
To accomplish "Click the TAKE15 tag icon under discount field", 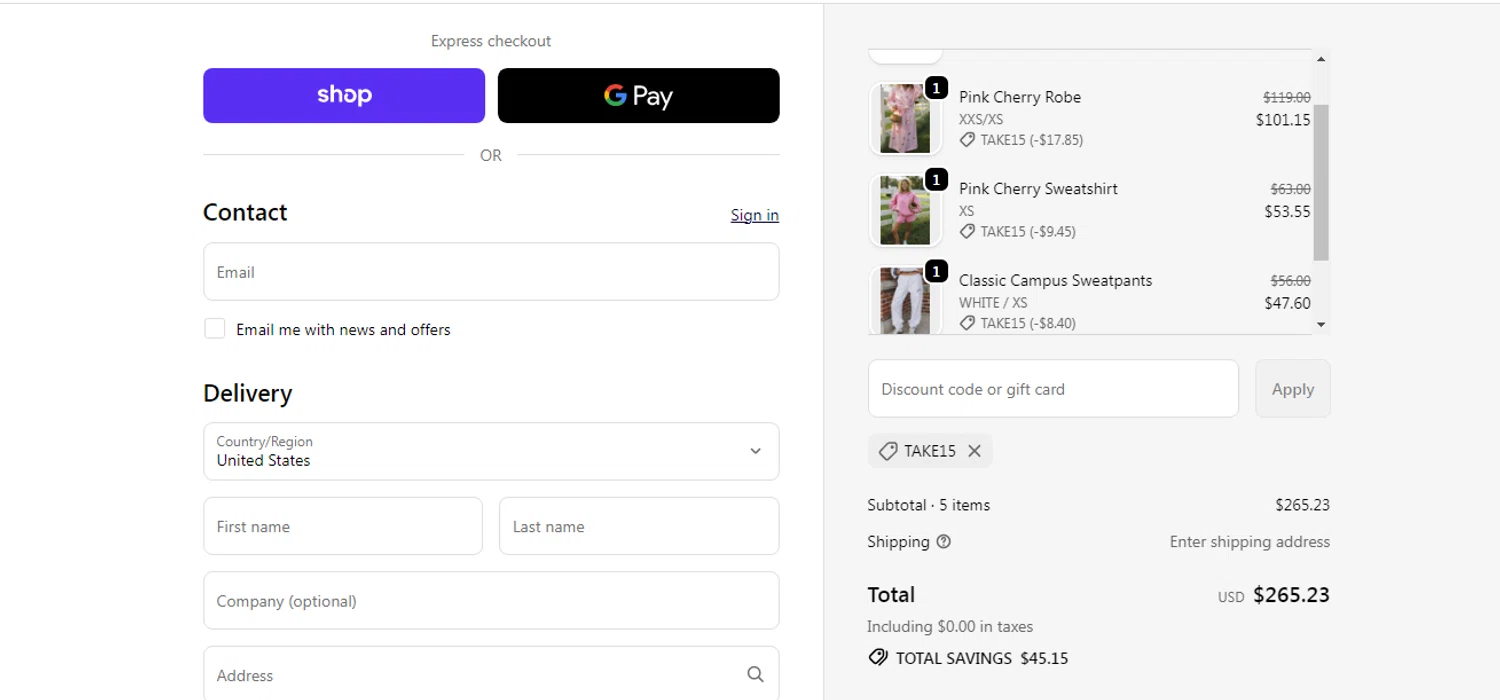I will pyautogui.click(x=887, y=451).
